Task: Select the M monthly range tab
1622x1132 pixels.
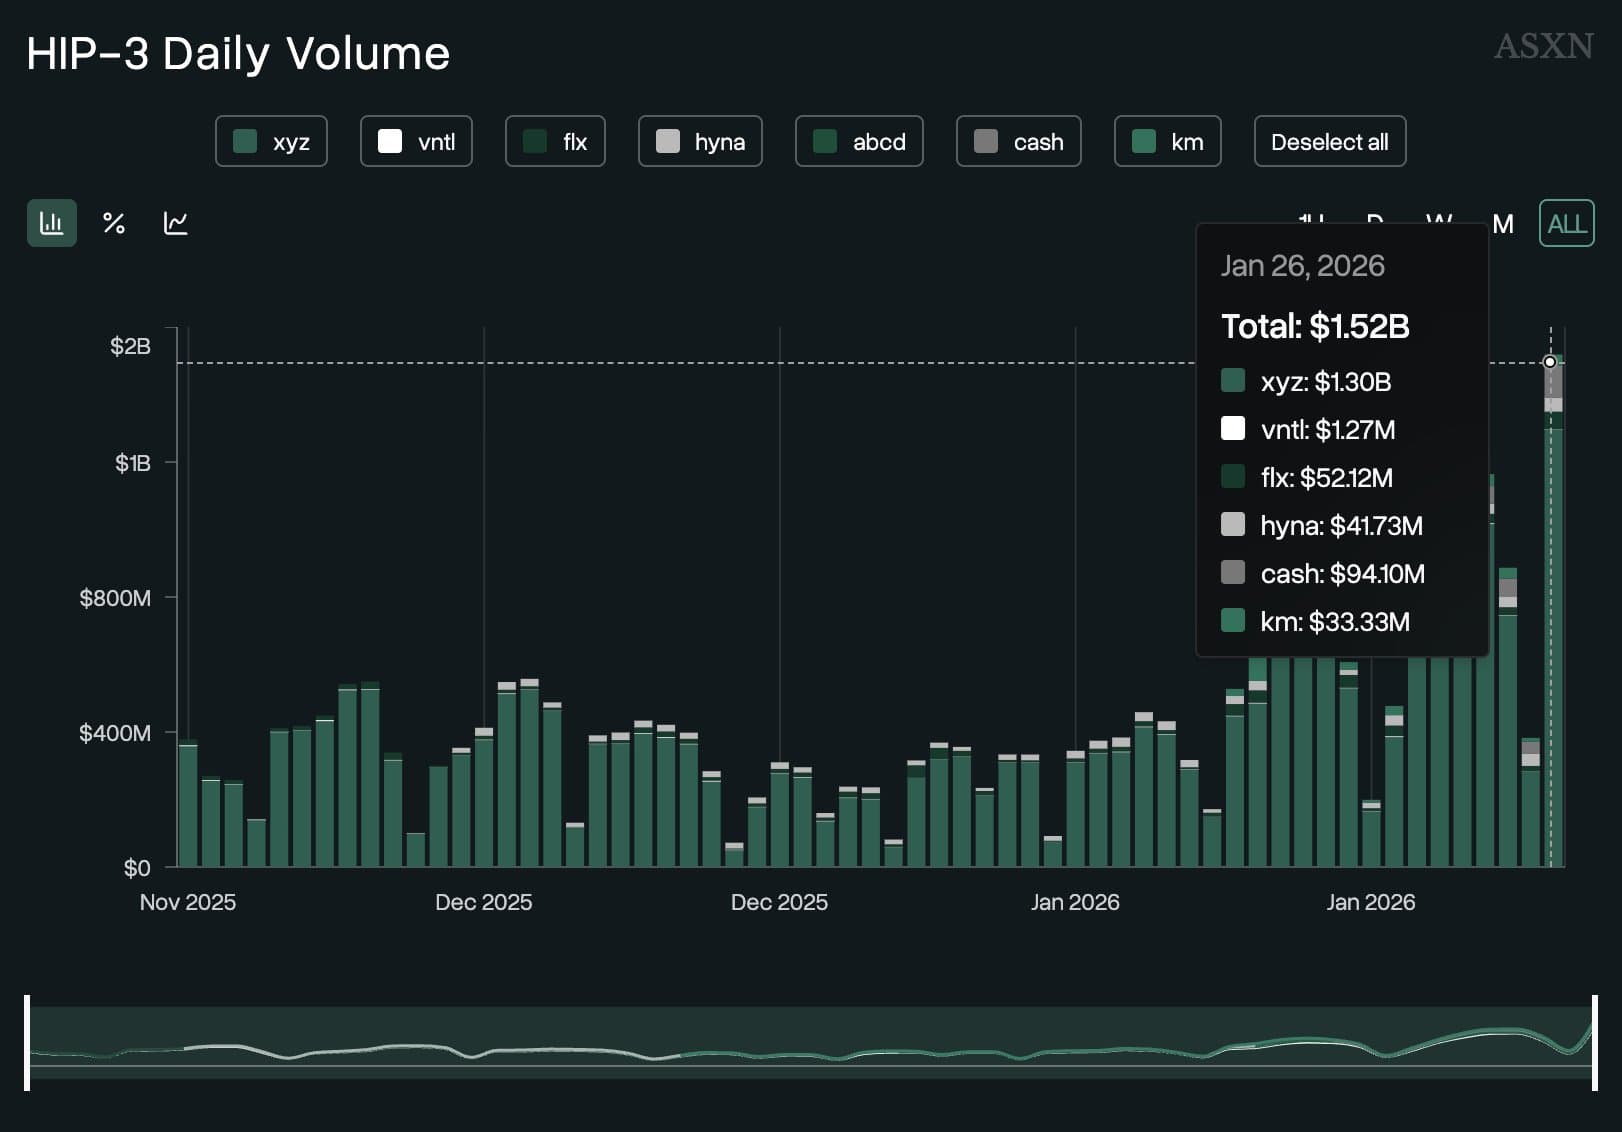Action: [x=1503, y=224]
